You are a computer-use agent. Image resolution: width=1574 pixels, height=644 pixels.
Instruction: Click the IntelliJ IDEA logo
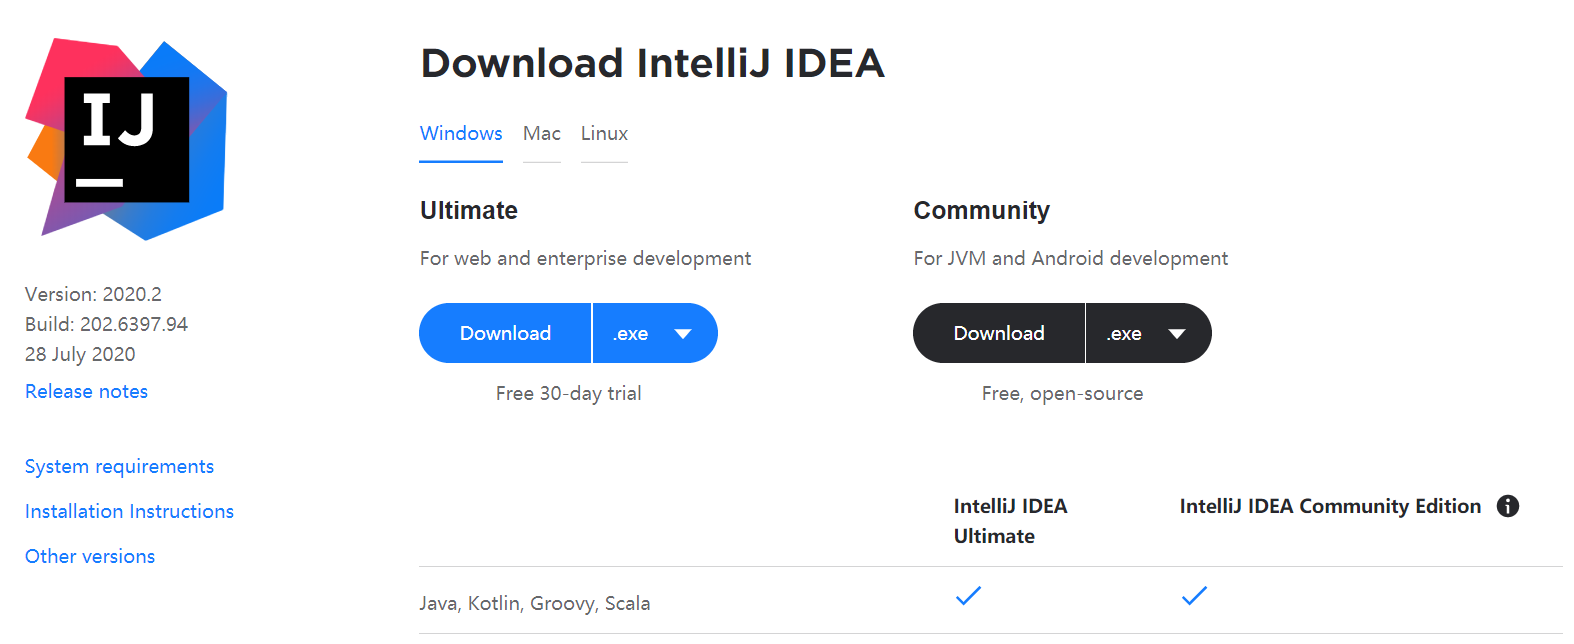pos(126,139)
